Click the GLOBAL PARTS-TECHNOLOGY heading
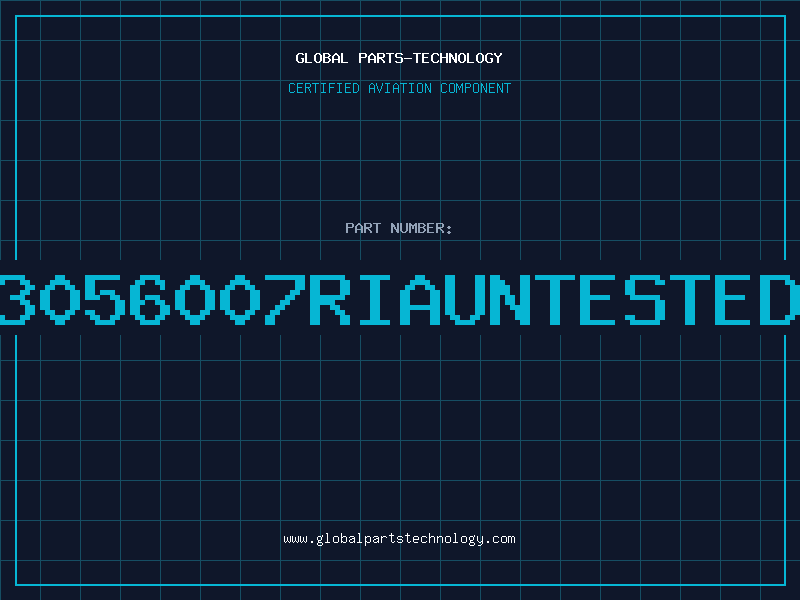 coord(399,58)
